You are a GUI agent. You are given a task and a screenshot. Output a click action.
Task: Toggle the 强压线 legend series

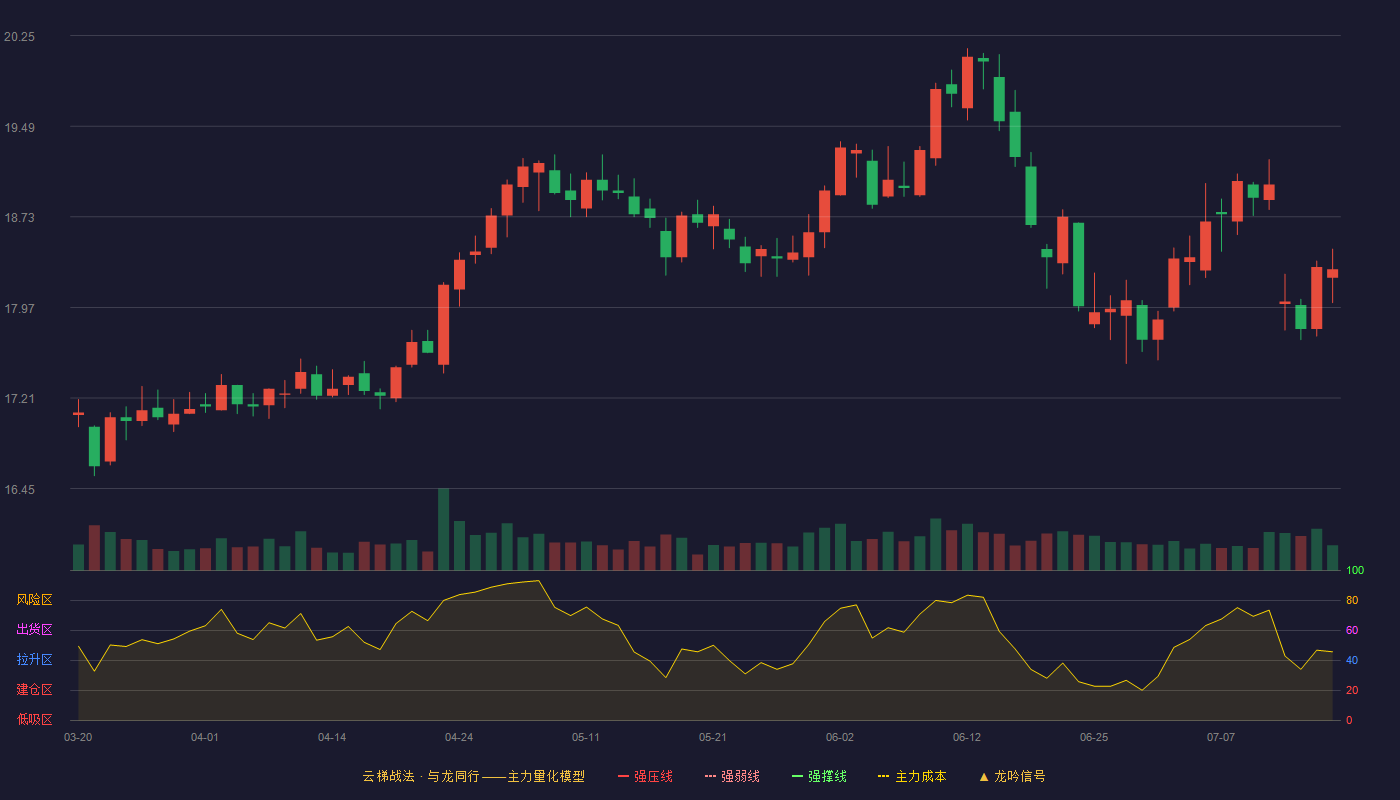645,776
